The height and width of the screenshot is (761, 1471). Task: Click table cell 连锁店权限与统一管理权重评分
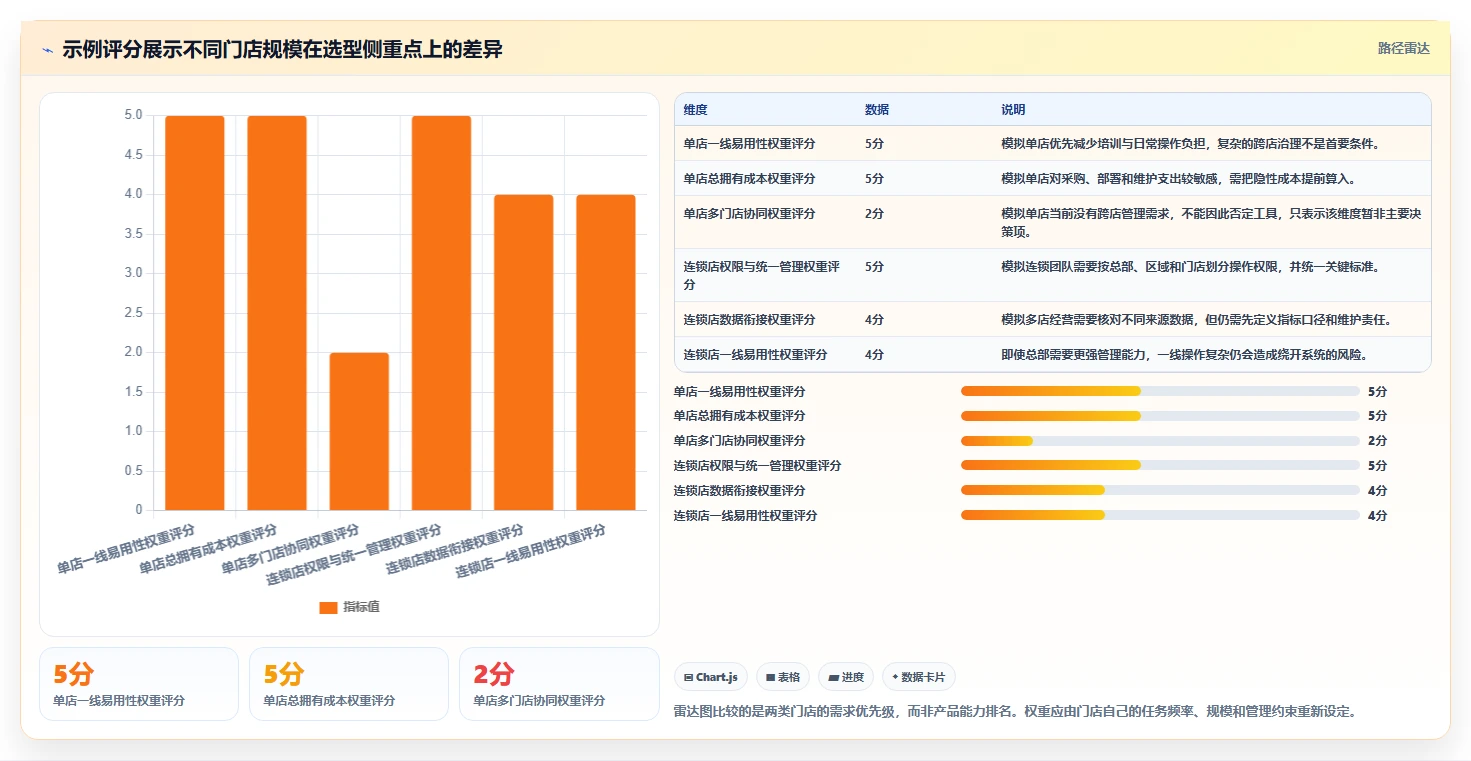pos(762,275)
